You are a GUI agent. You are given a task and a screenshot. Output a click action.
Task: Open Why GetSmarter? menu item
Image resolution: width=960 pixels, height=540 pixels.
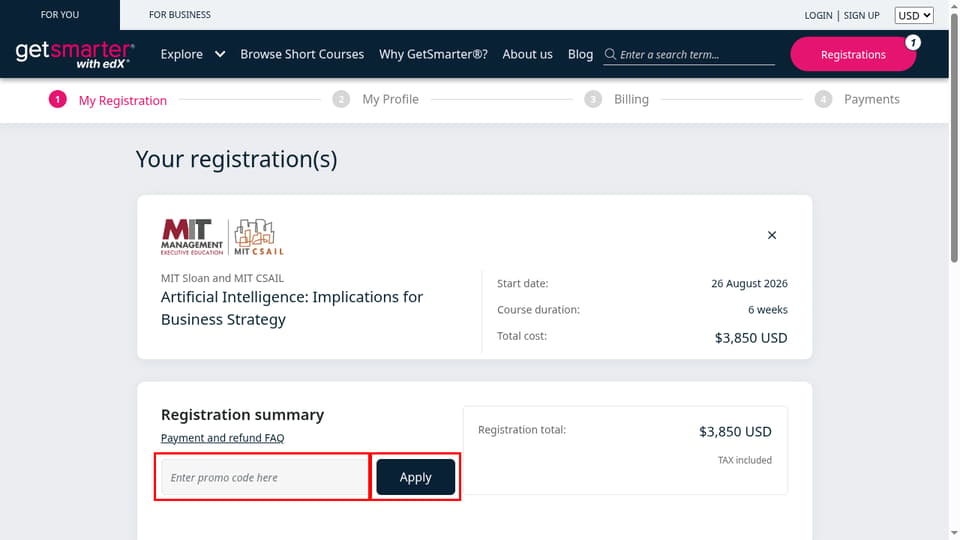click(433, 54)
